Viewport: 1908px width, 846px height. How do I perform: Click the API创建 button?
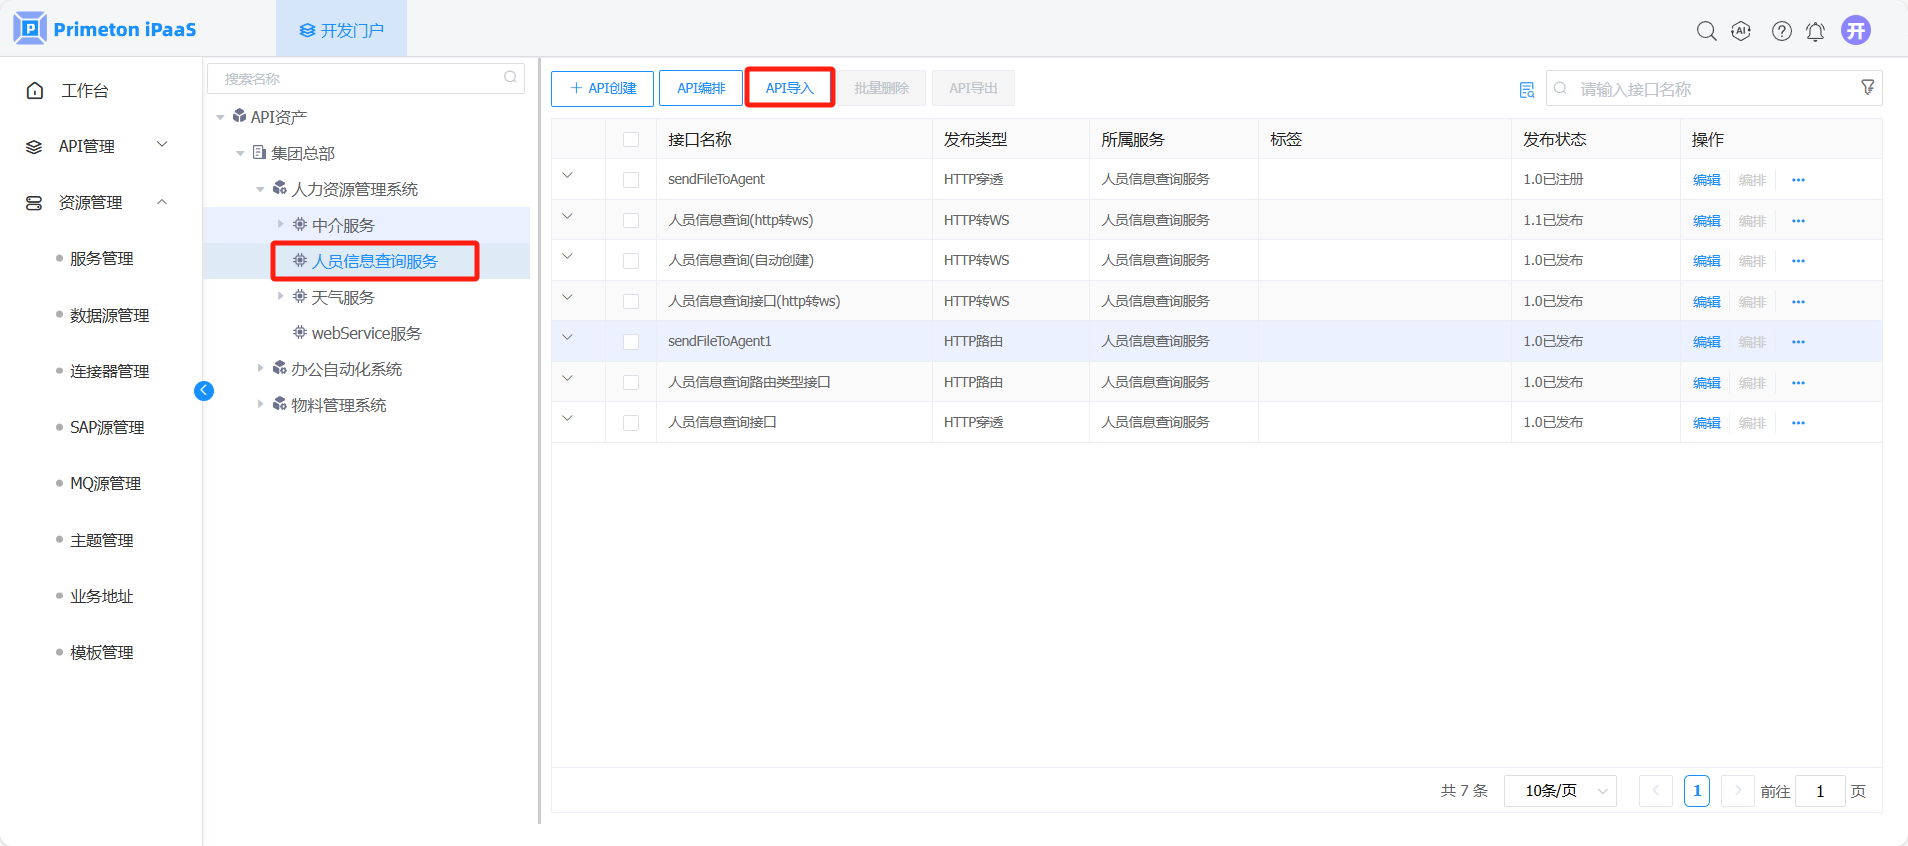[x=602, y=88]
